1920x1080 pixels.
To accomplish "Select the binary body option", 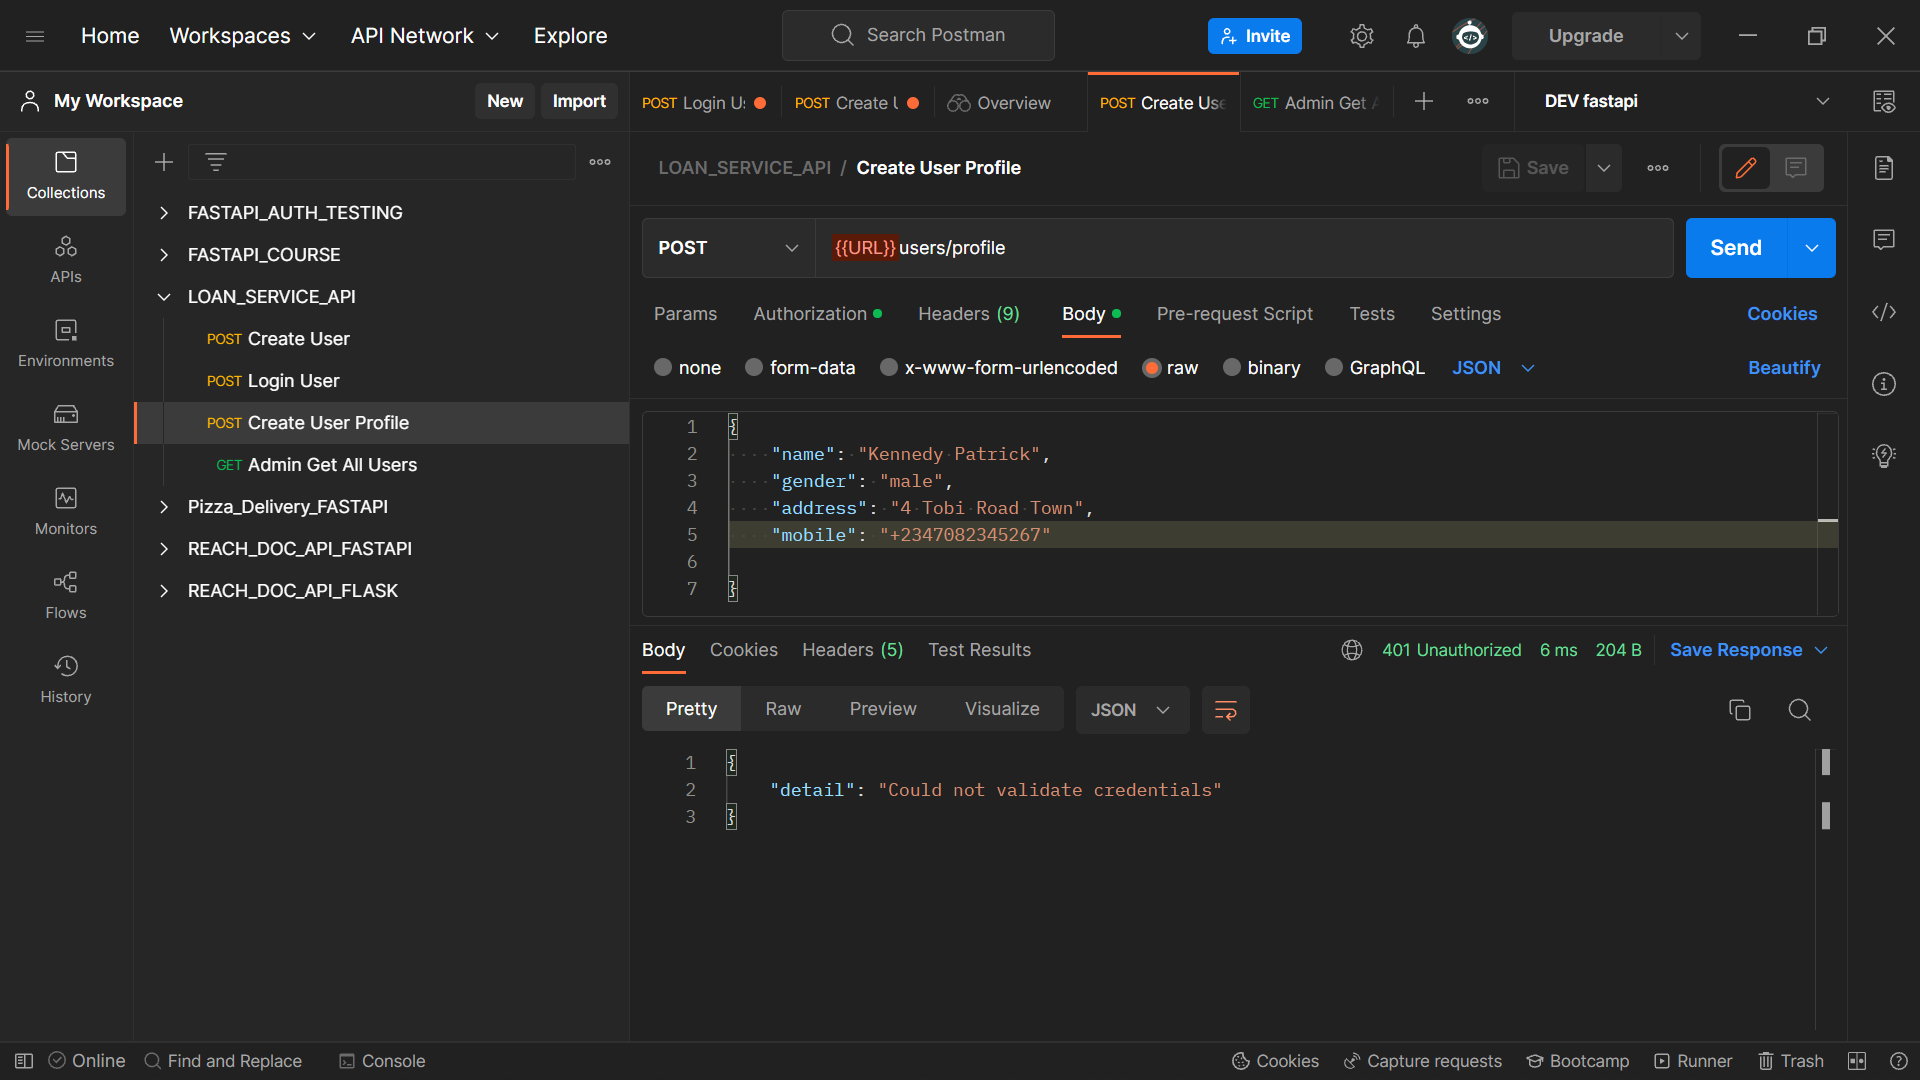I will click(1274, 367).
